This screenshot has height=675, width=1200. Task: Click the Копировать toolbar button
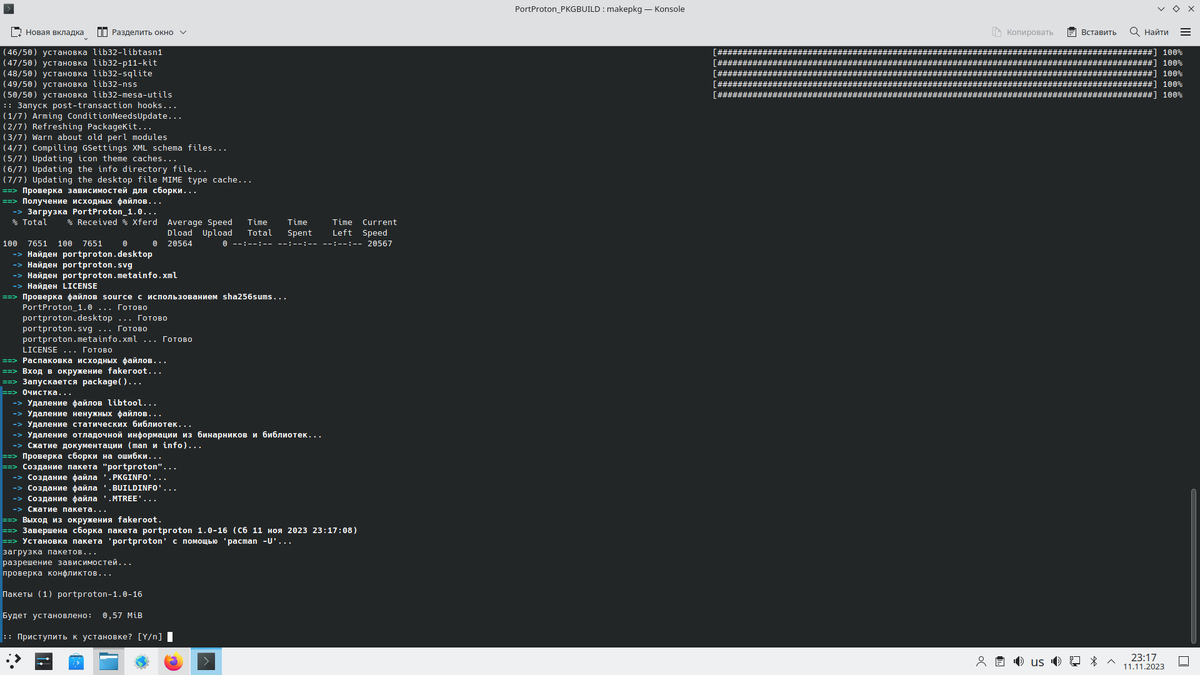pyautogui.click(x=1024, y=32)
